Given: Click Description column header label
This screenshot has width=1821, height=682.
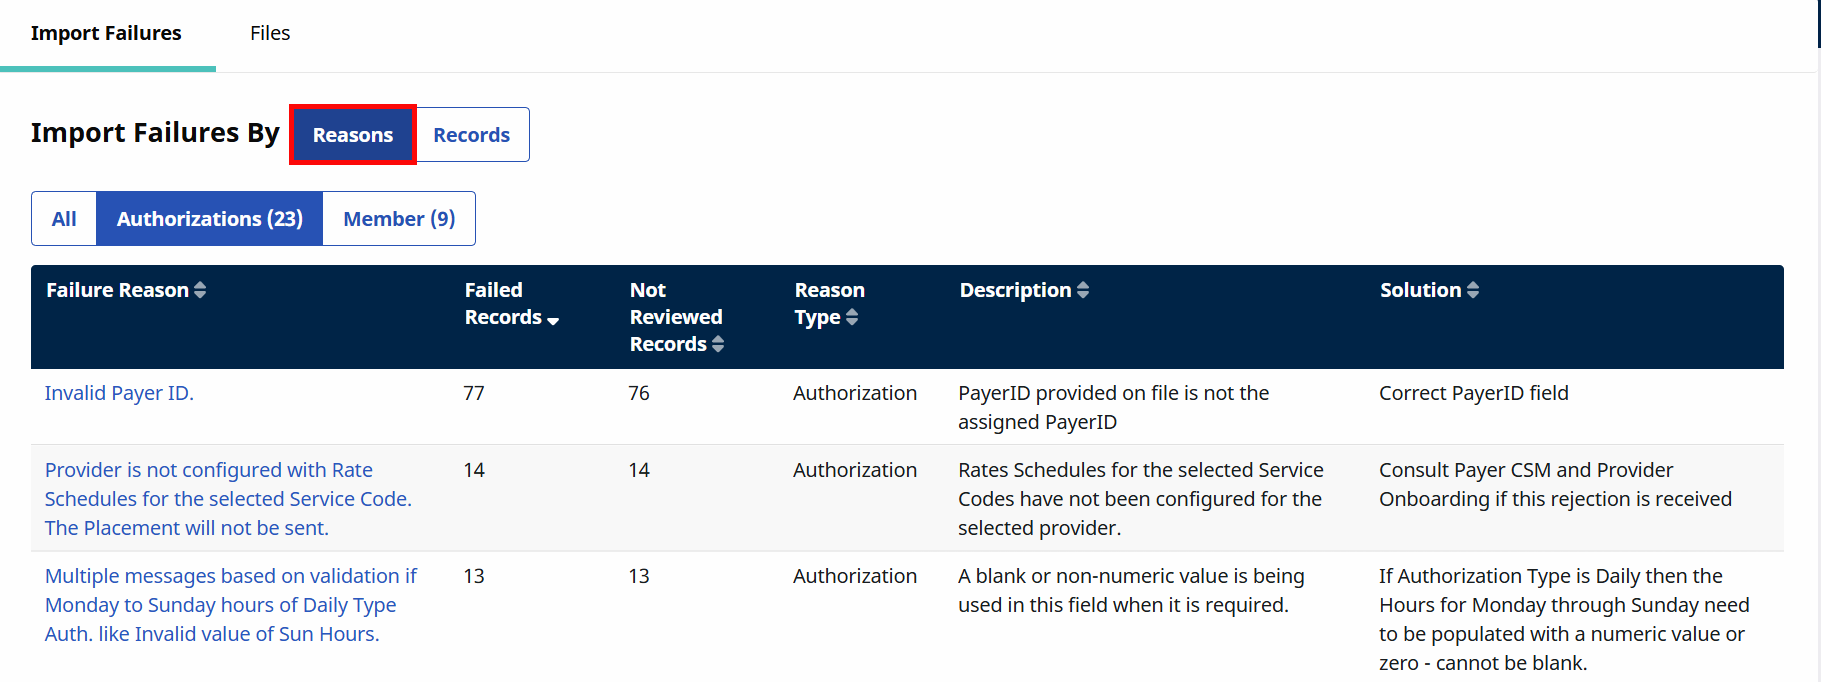Looking at the screenshot, I should tap(1015, 290).
